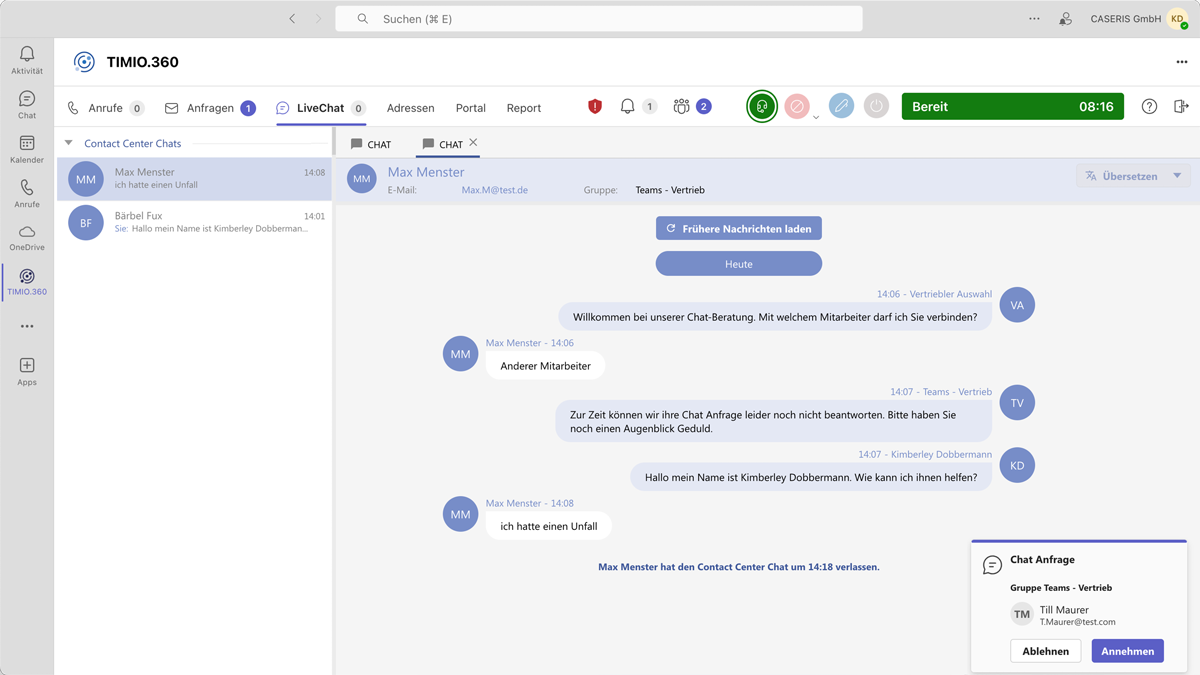Click the Suchen search field

(600, 19)
